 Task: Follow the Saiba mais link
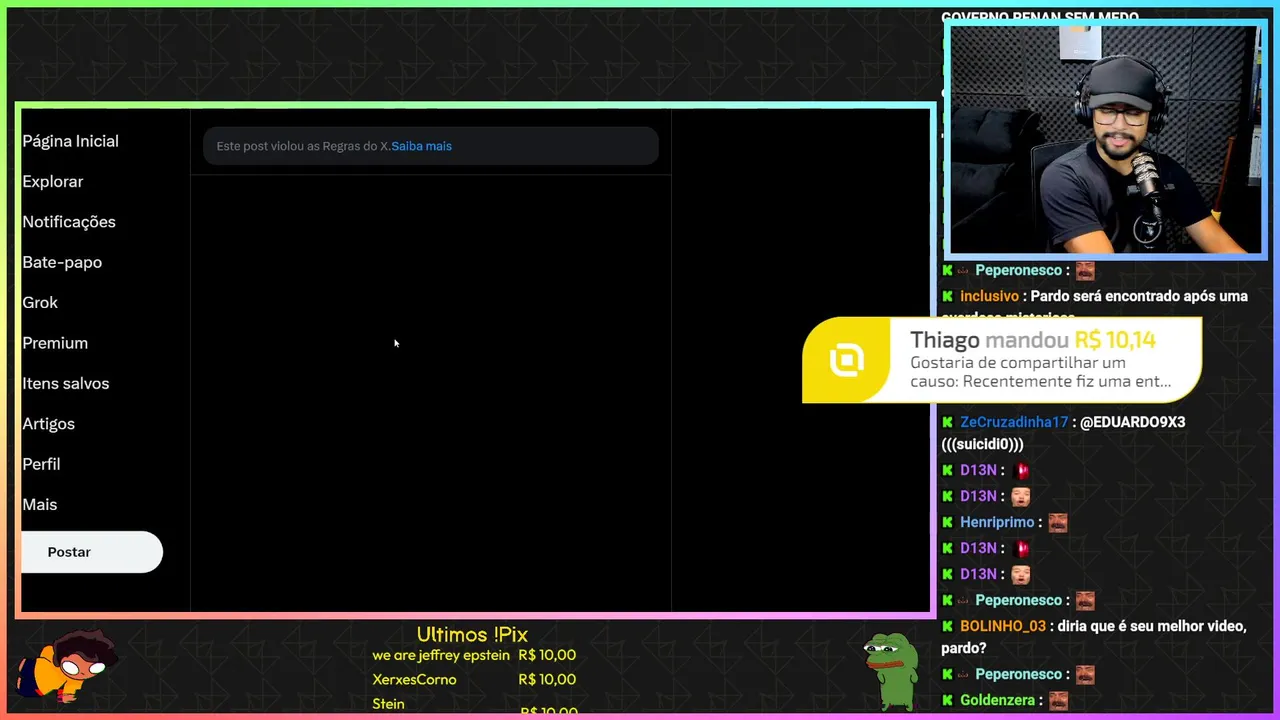(x=421, y=146)
